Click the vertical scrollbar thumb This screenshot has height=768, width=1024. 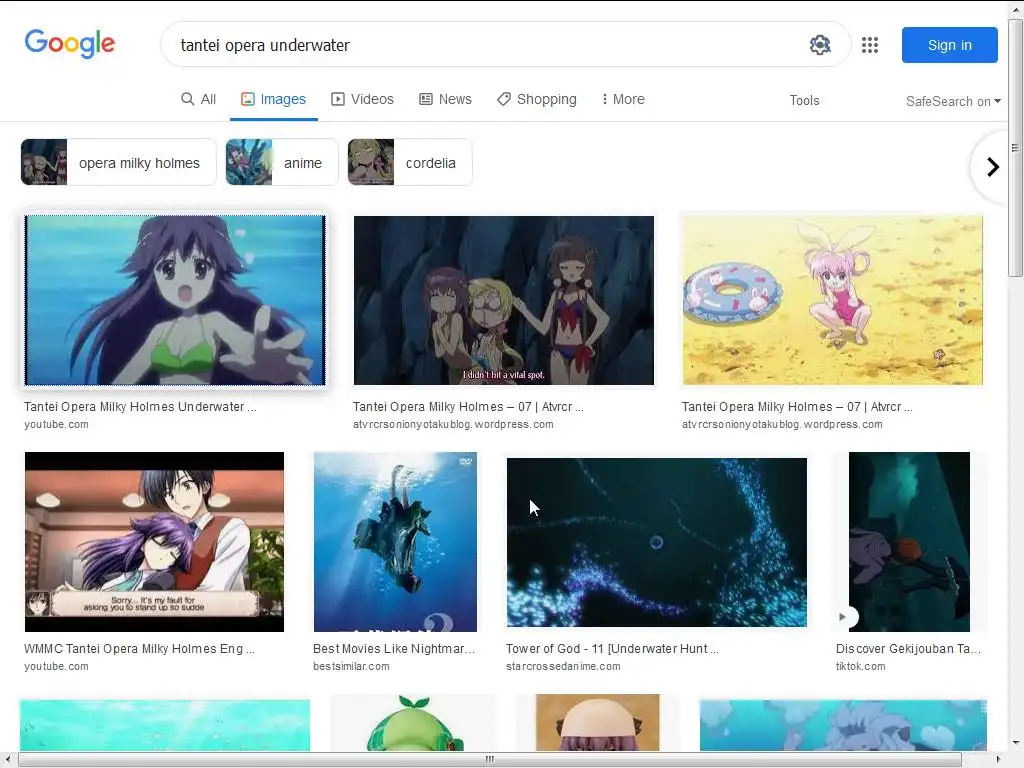coord(1015,148)
